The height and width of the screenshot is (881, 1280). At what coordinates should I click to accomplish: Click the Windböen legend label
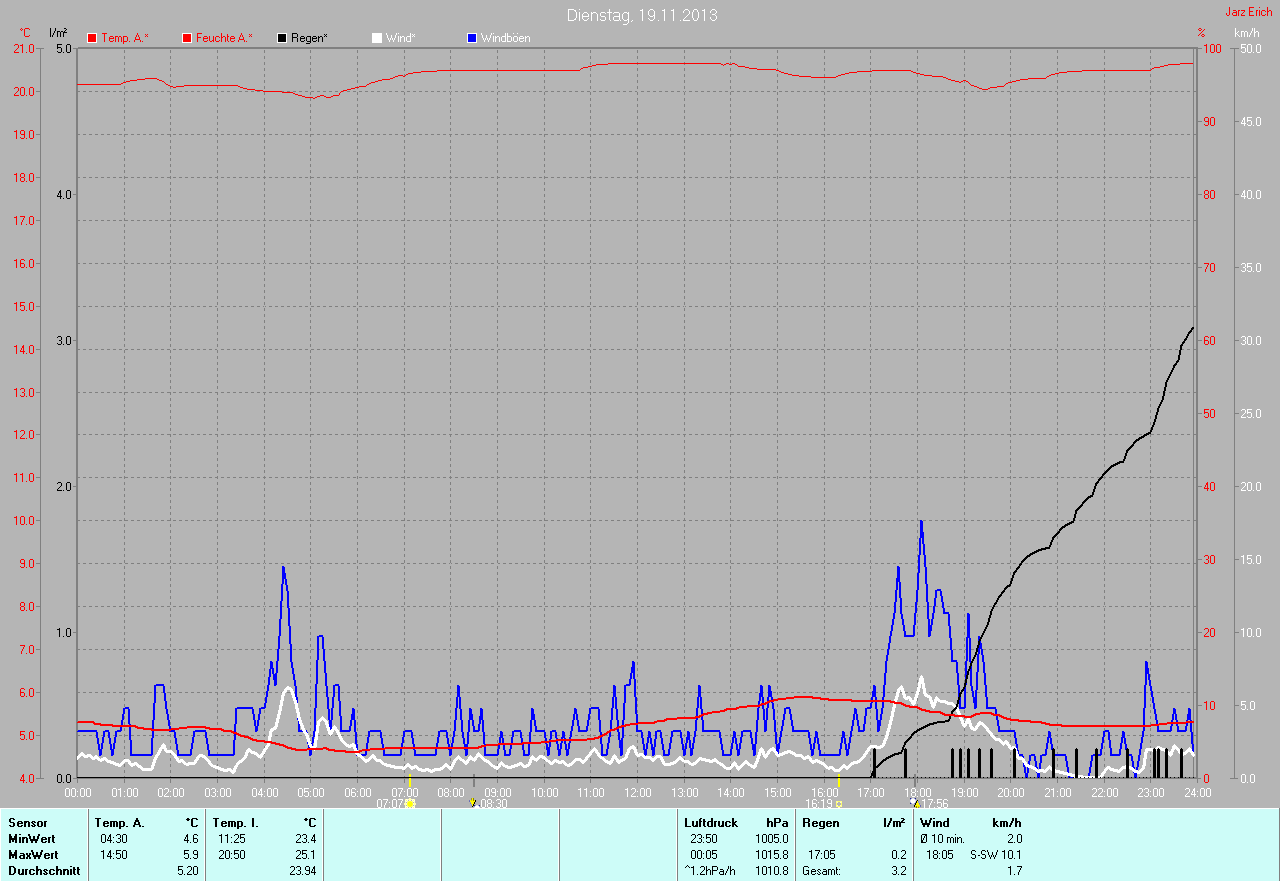(x=506, y=38)
